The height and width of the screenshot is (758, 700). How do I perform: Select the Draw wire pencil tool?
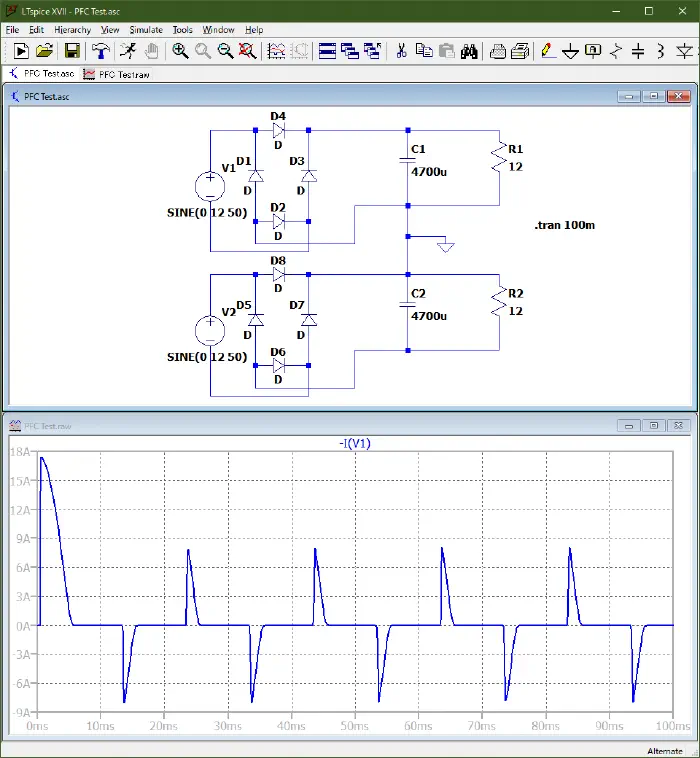pos(546,51)
